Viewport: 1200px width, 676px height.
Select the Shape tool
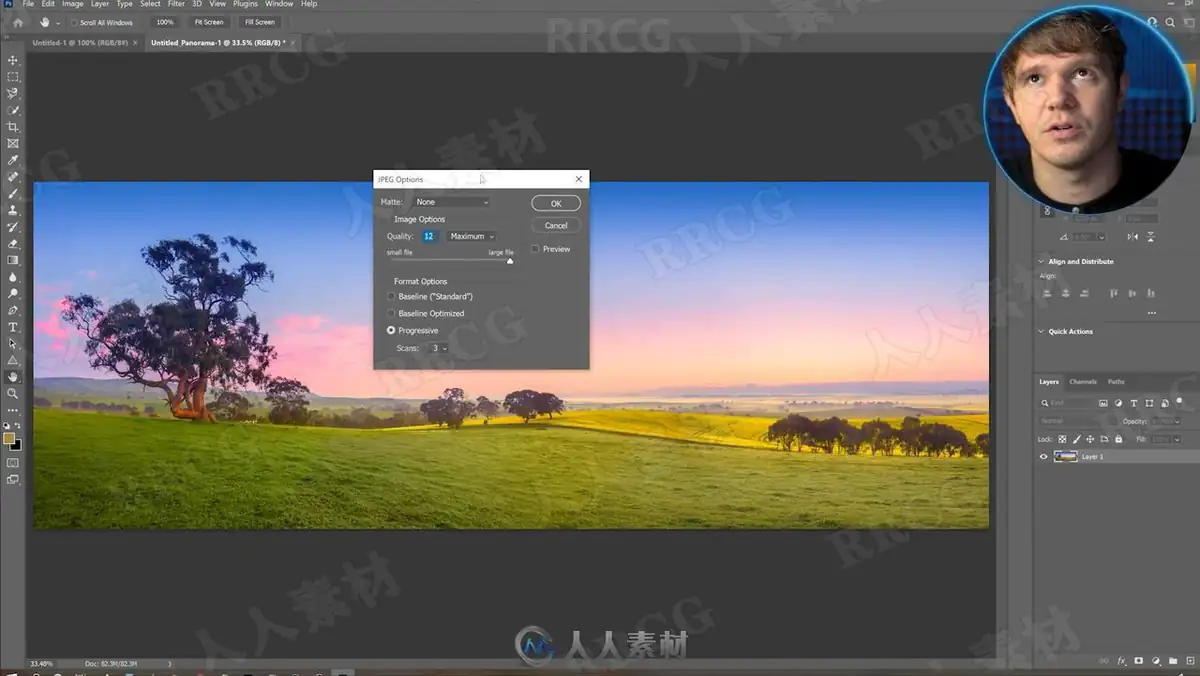[13, 360]
